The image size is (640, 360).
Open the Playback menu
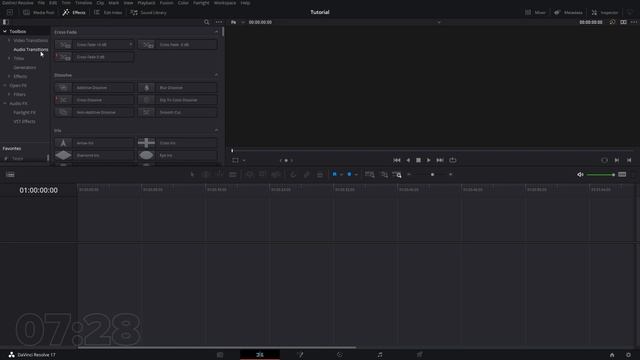pyautogui.click(x=146, y=3)
